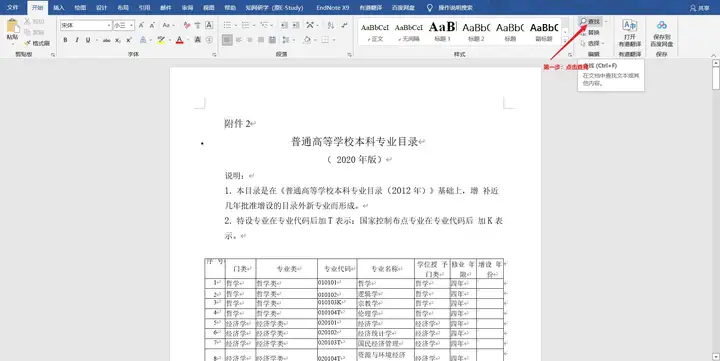Click the Enclosed Character circle icon
The image size is (720, 361).
tap(209, 40)
